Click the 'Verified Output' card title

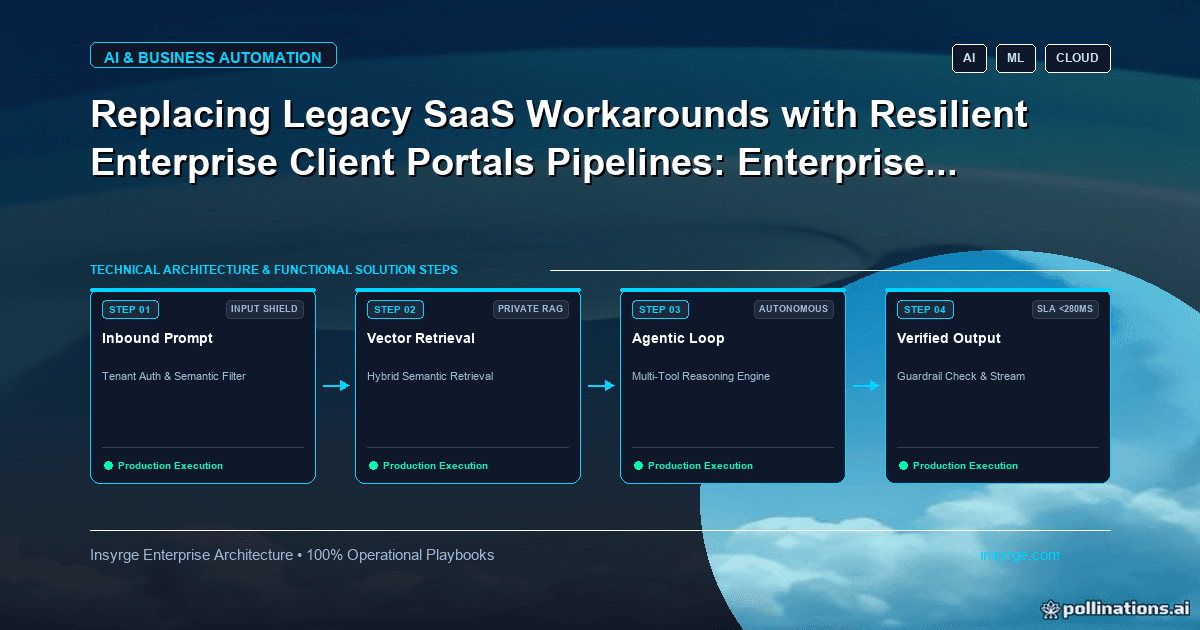tap(949, 338)
